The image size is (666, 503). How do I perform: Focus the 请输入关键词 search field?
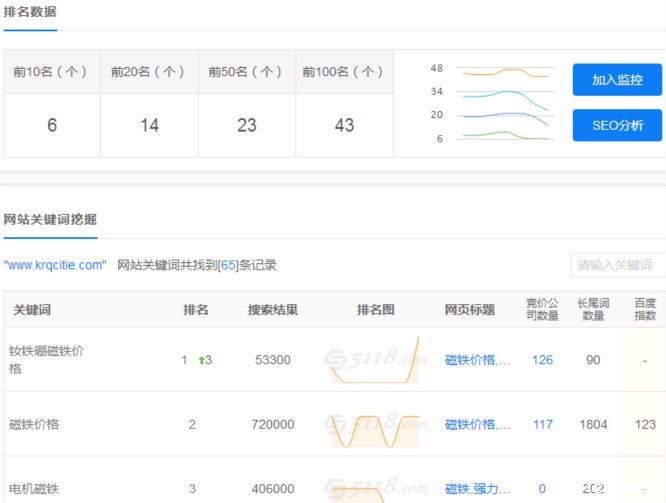[x=616, y=265]
